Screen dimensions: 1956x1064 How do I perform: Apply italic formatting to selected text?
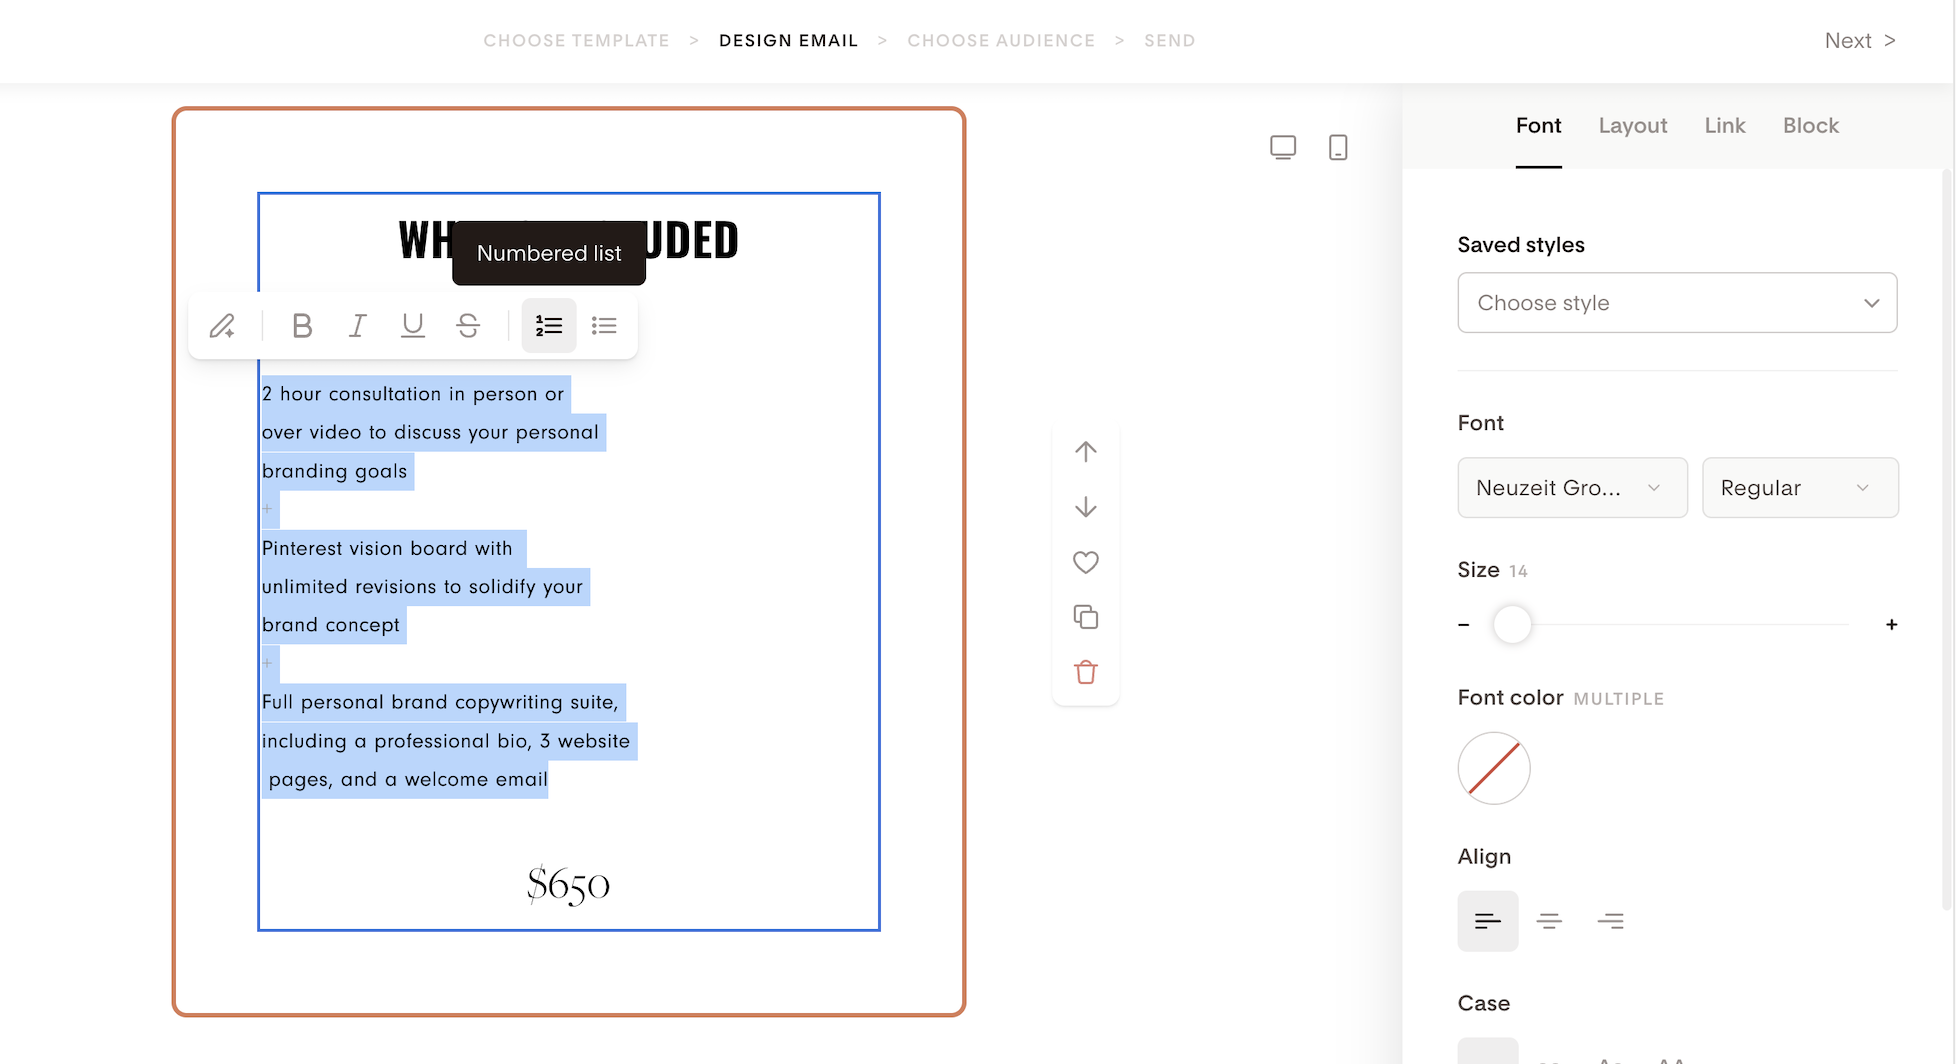pos(357,326)
